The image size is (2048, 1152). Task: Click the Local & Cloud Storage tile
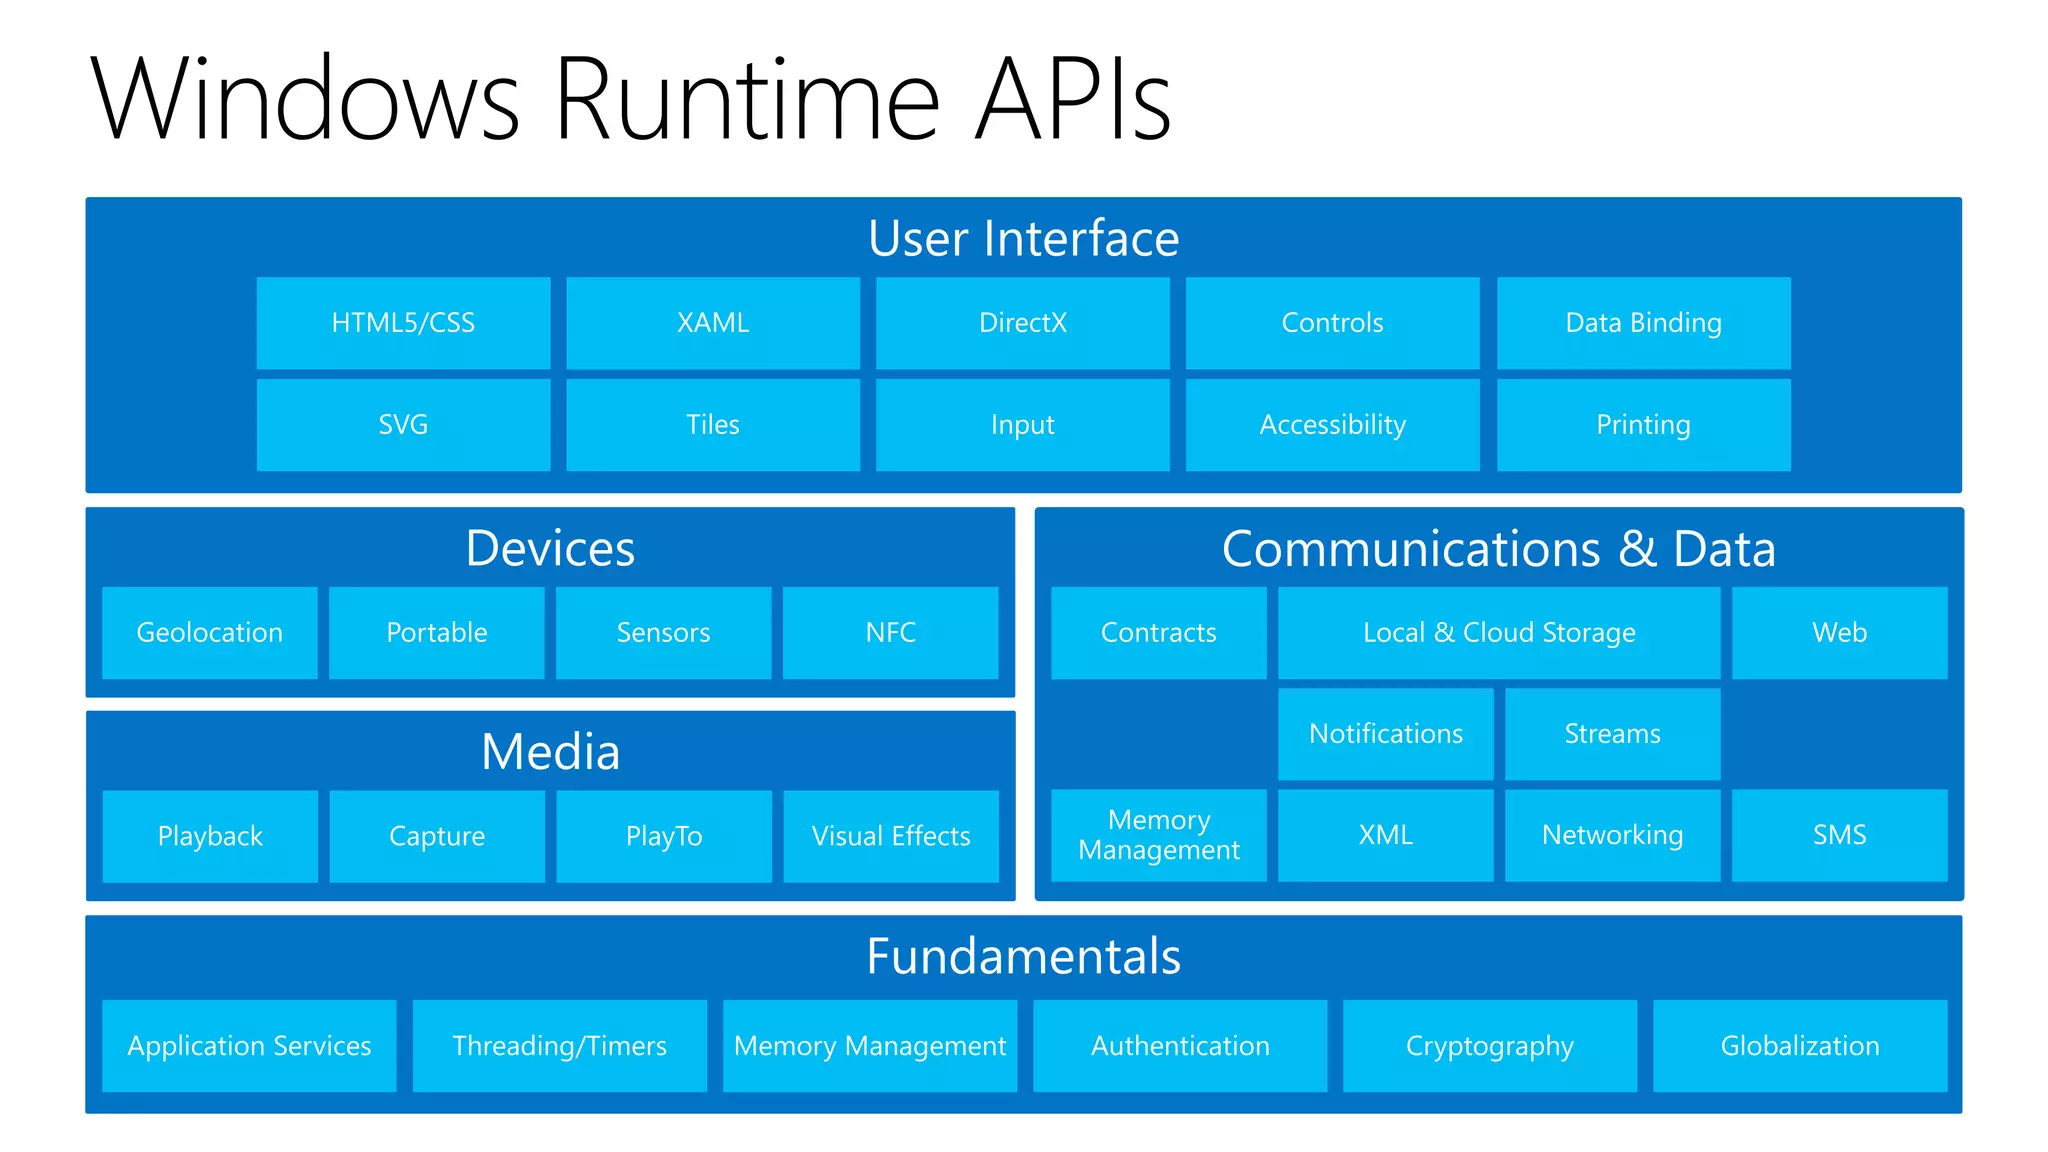[1498, 633]
